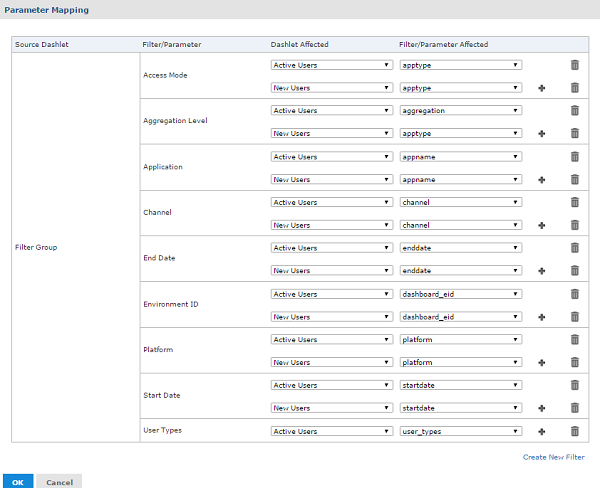Open Environment ID New Users dashboard_eid dropdown
This screenshot has width=600, height=488.
point(461,317)
